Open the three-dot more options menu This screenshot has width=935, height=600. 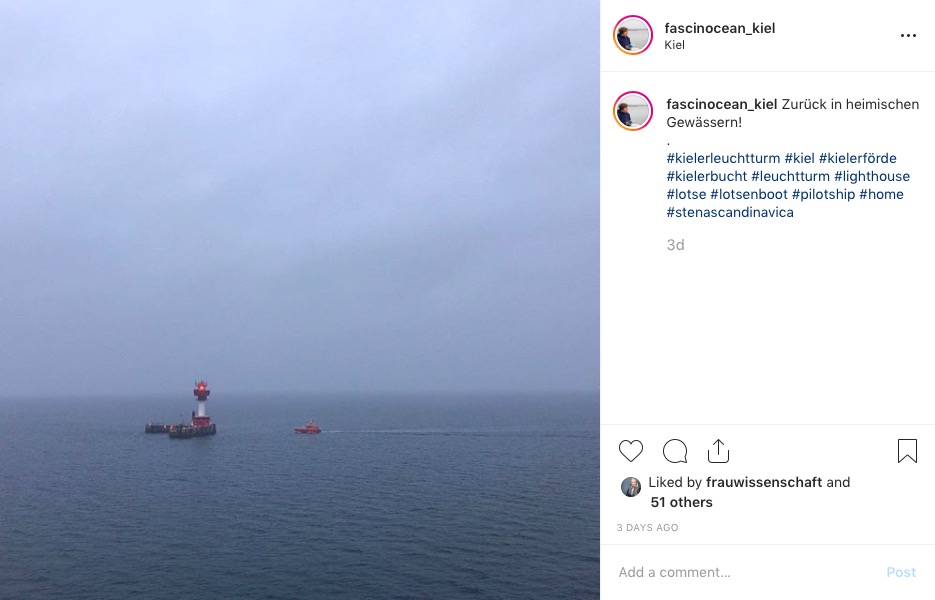click(x=908, y=36)
